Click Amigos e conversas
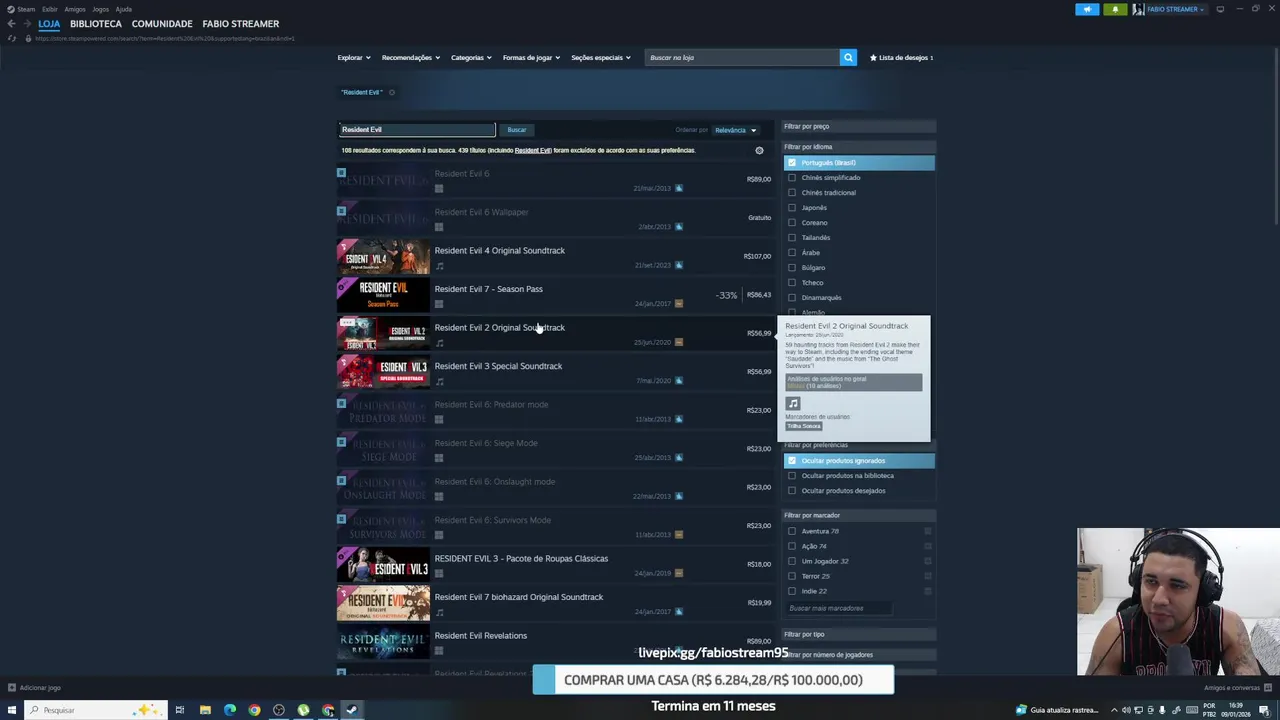Screen dimensions: 1280x720 (1236, 688)
